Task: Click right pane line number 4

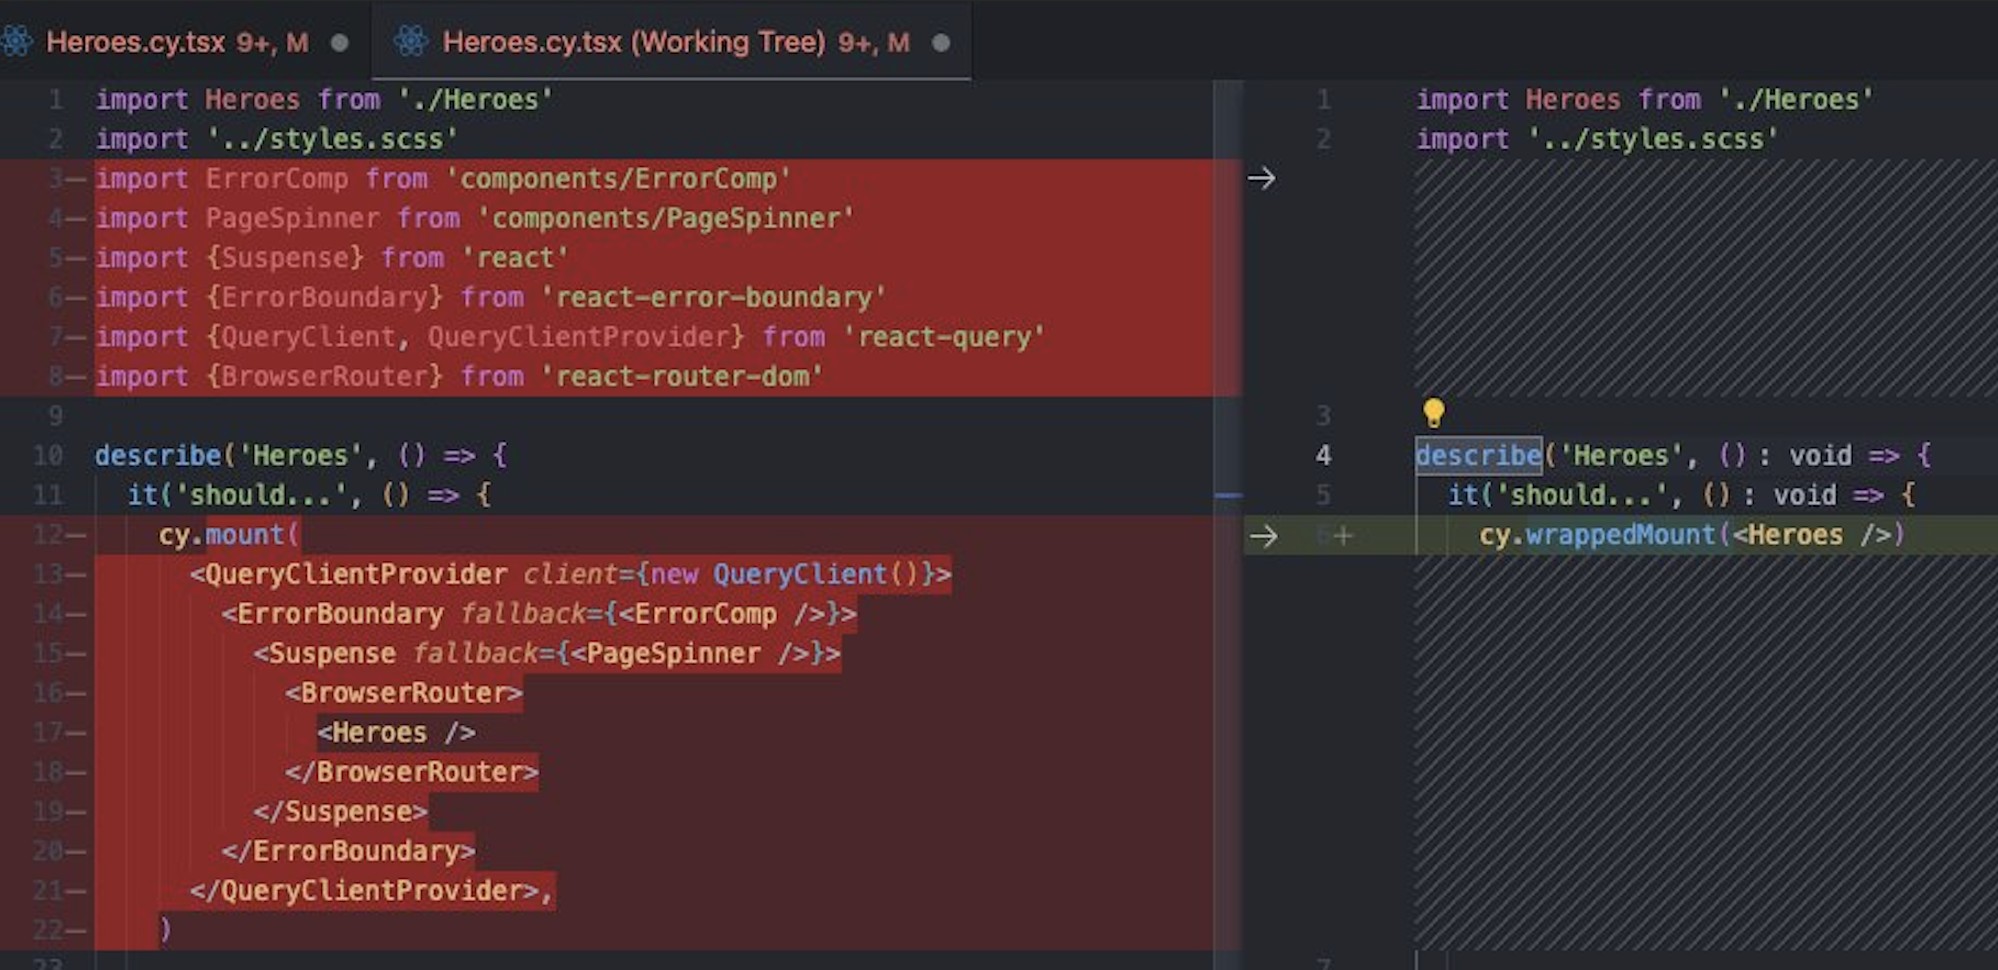Action: (1323, 456)
